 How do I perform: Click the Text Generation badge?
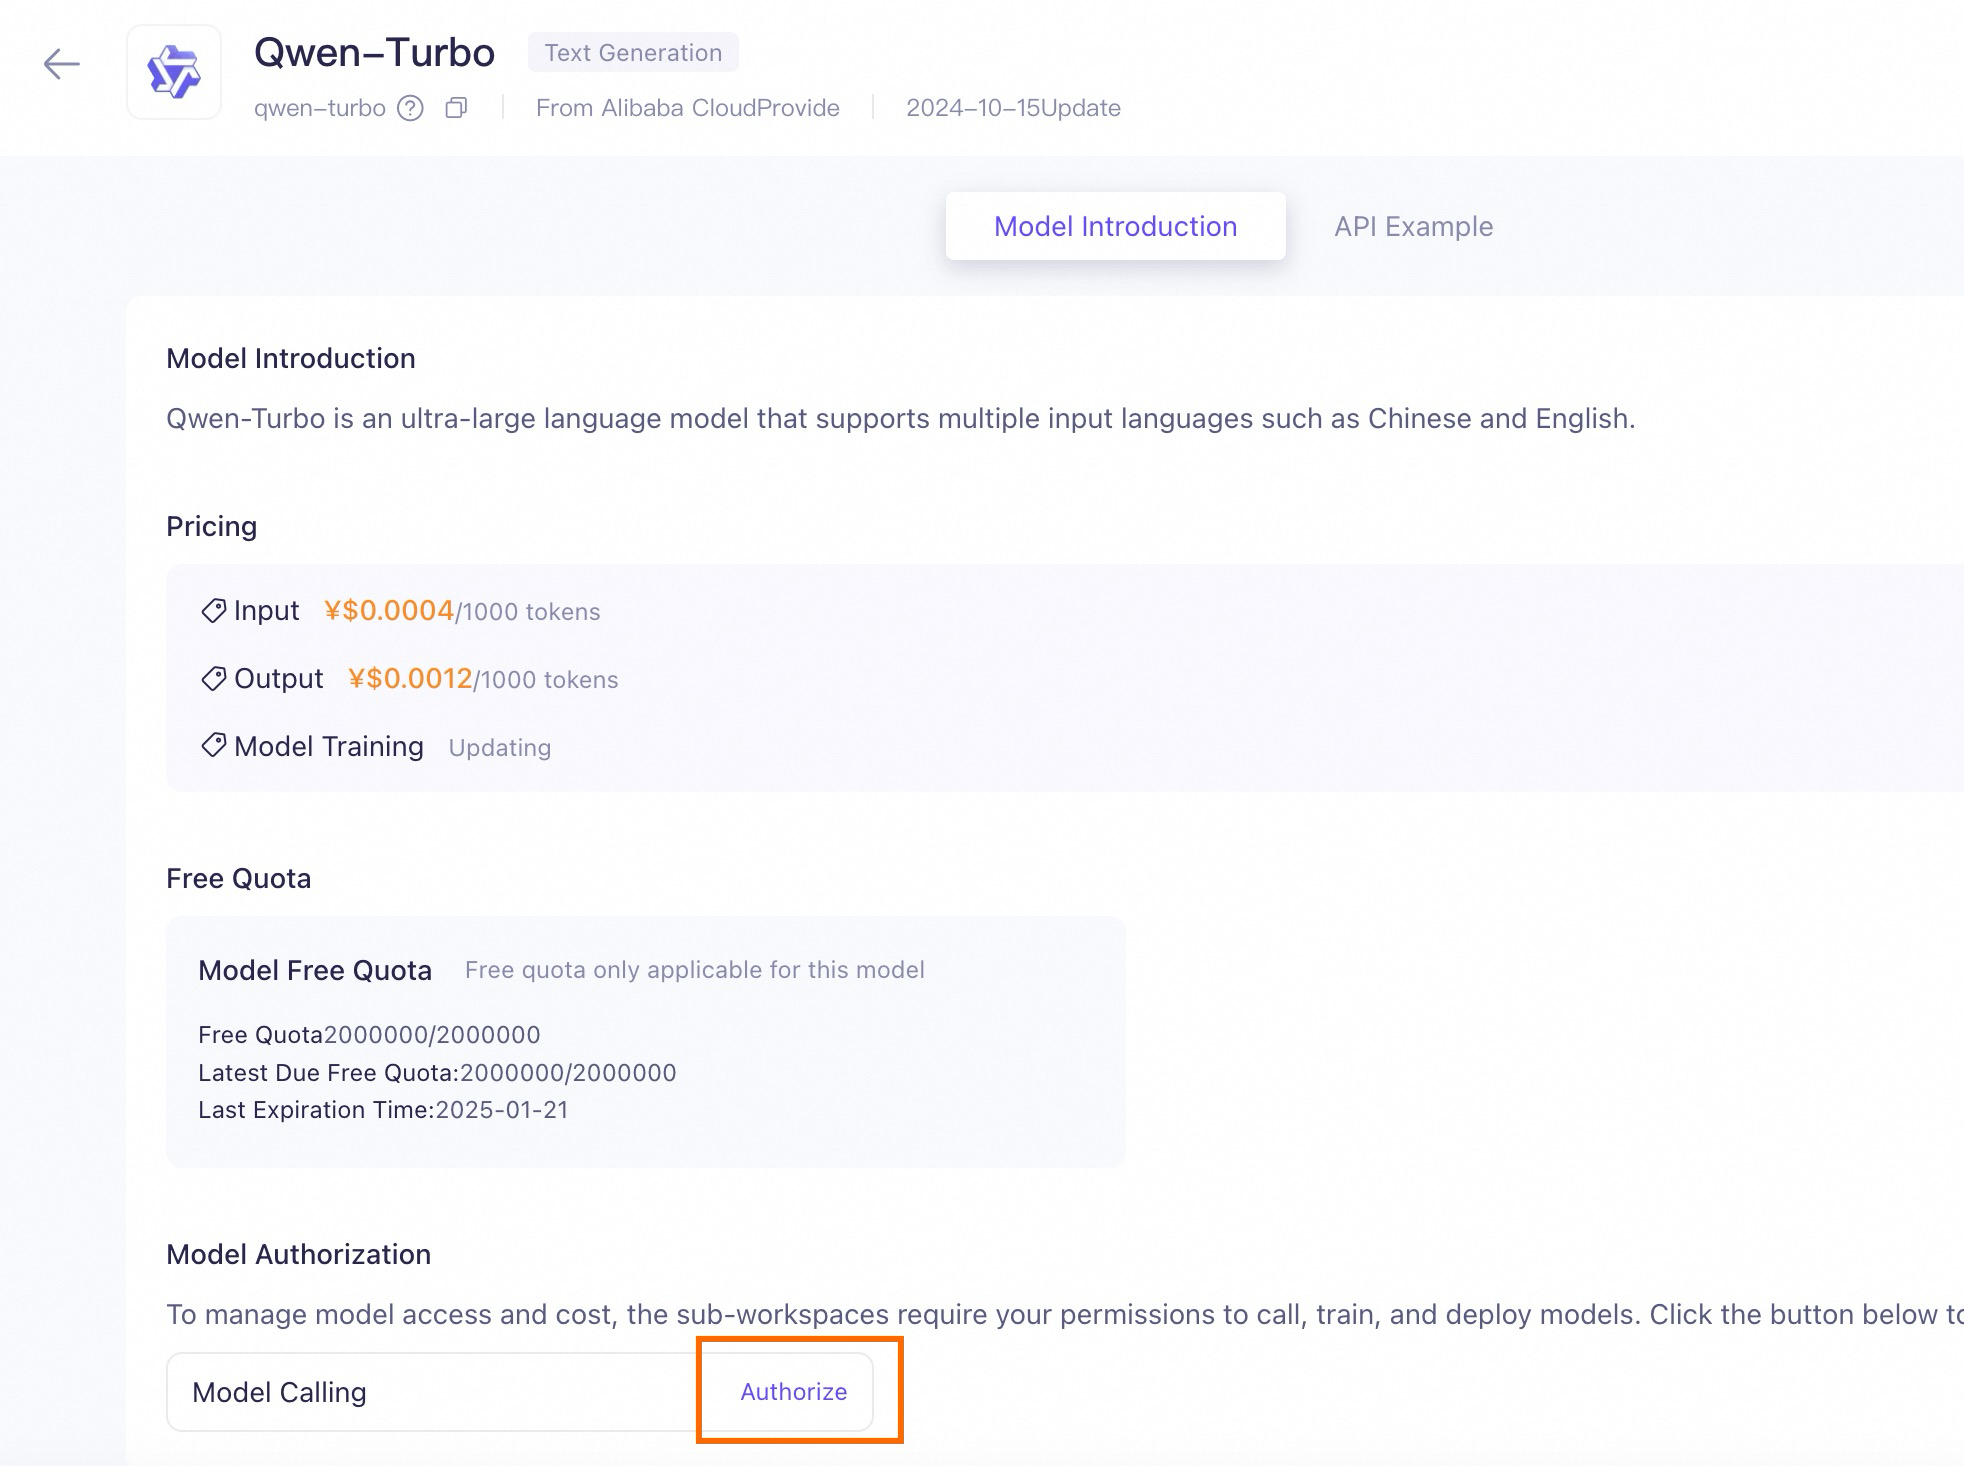tap(632, 52)
